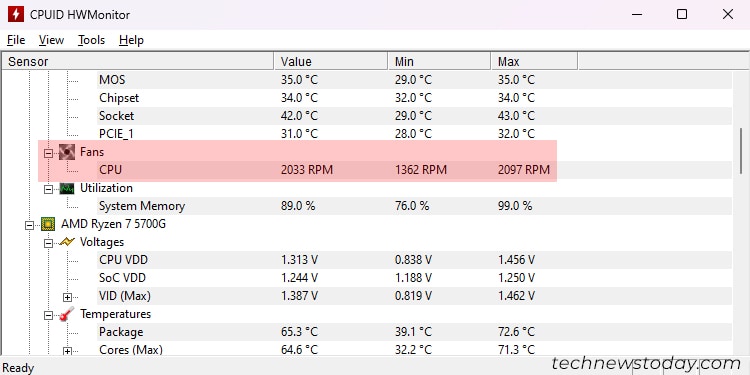Click the 72.6 °C Package maximum
The image size is (750, 375).
[x=516, y=332]
